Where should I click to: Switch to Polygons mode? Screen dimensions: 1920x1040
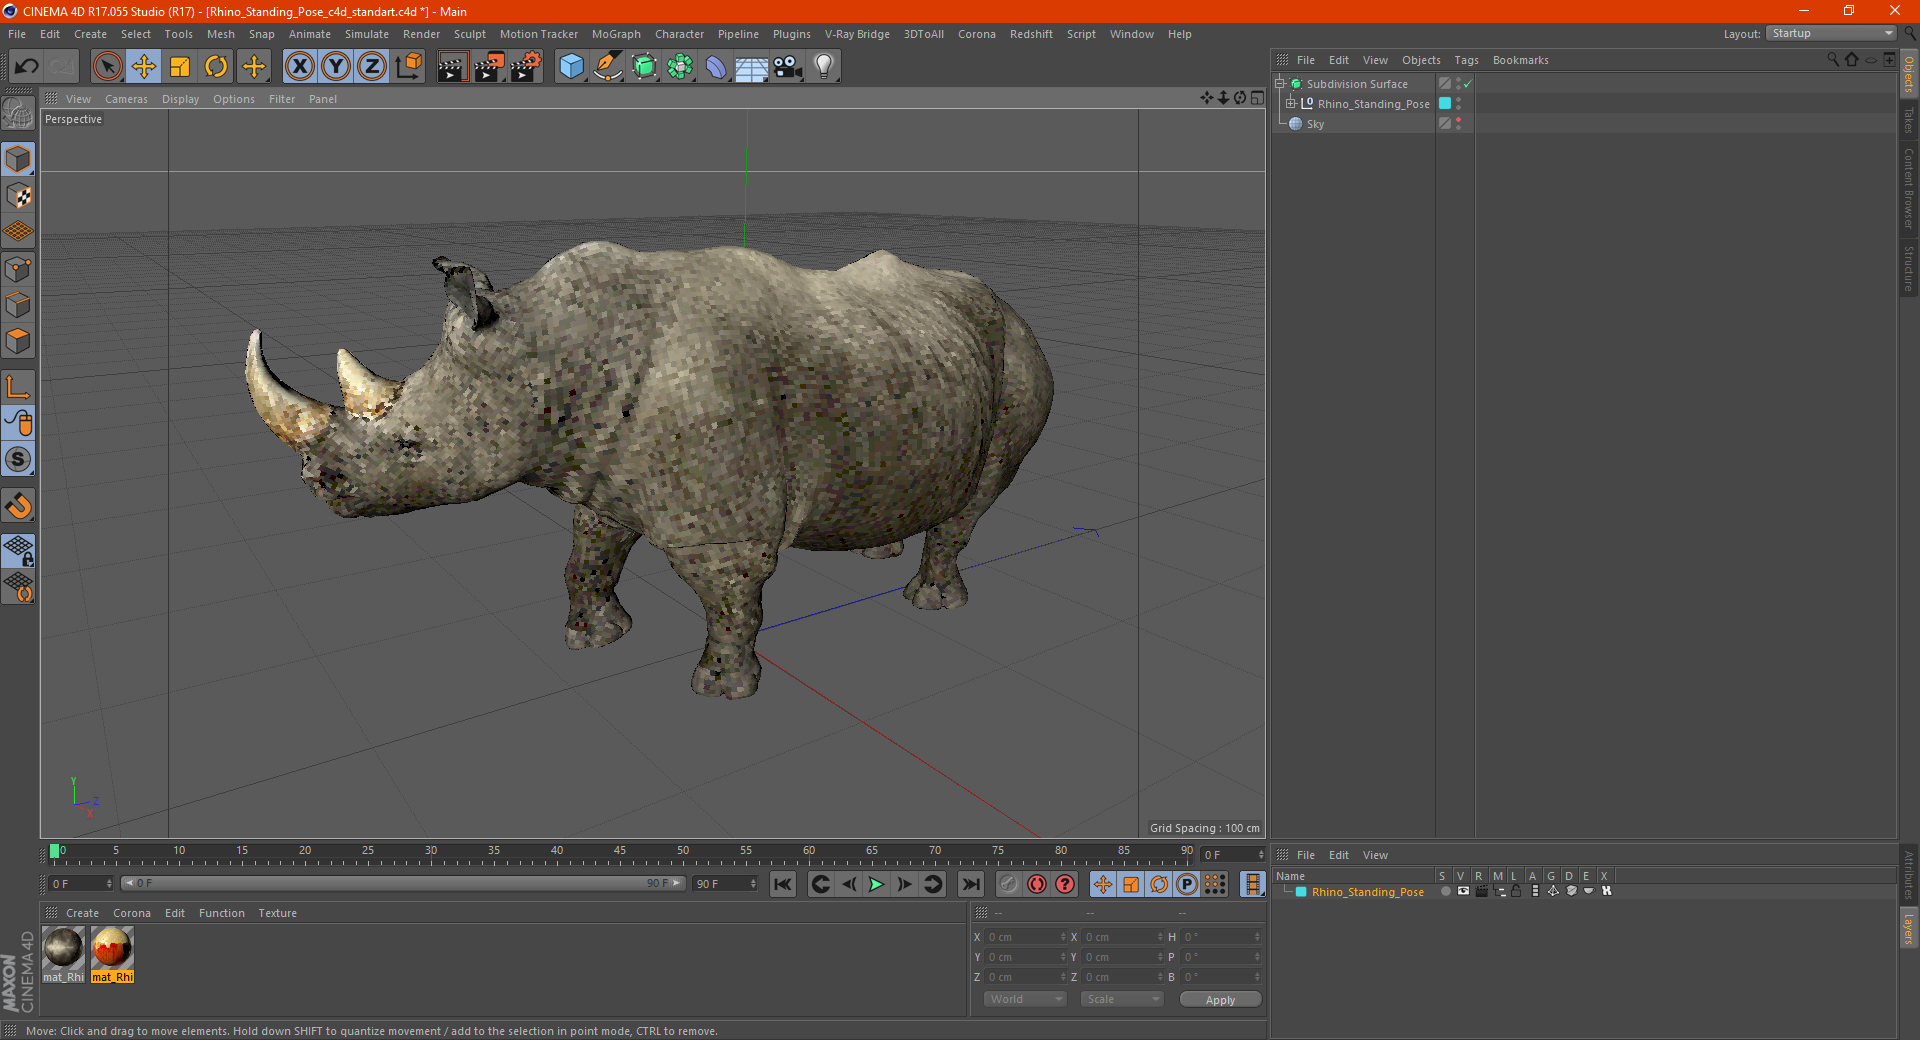click(18, 341)
